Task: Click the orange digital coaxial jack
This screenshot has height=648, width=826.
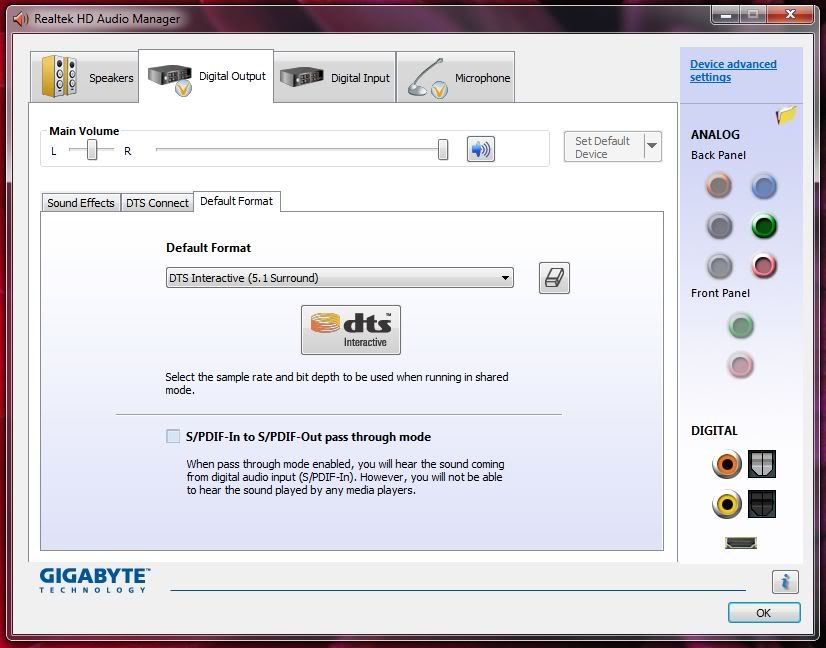Action: coord(727,464)
